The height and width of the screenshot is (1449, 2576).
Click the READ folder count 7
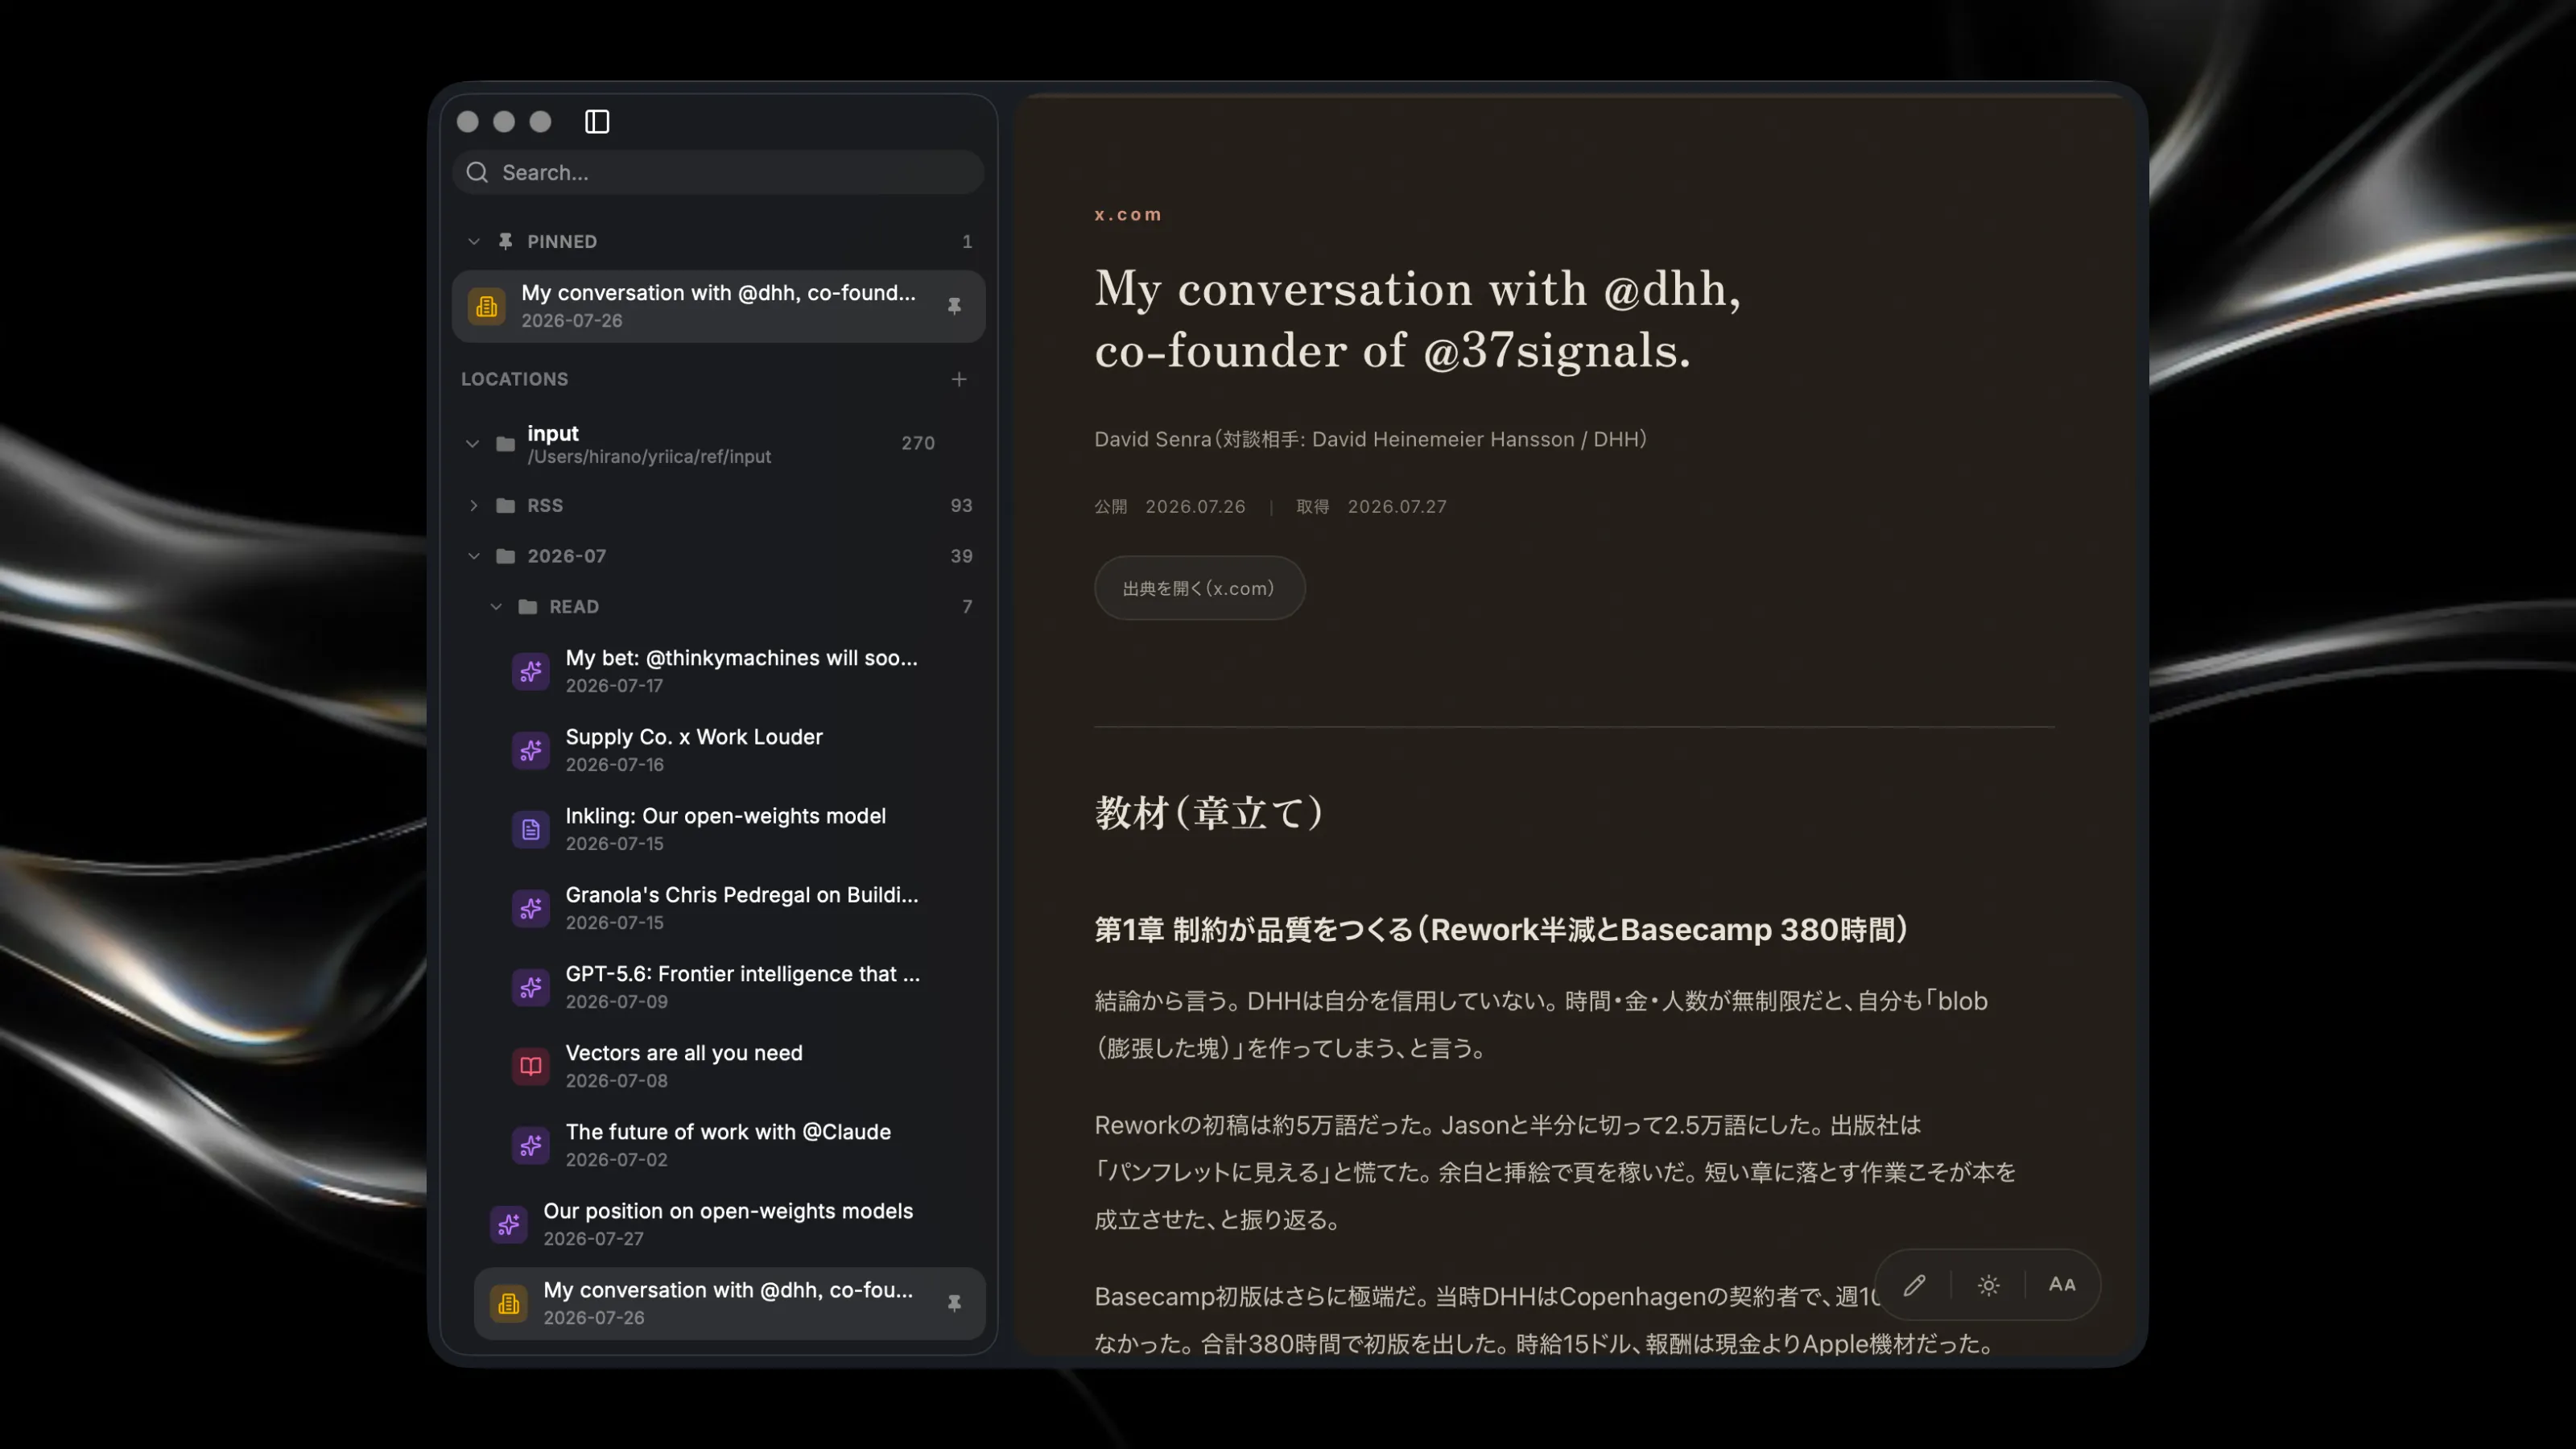click(x=967, y=607)
